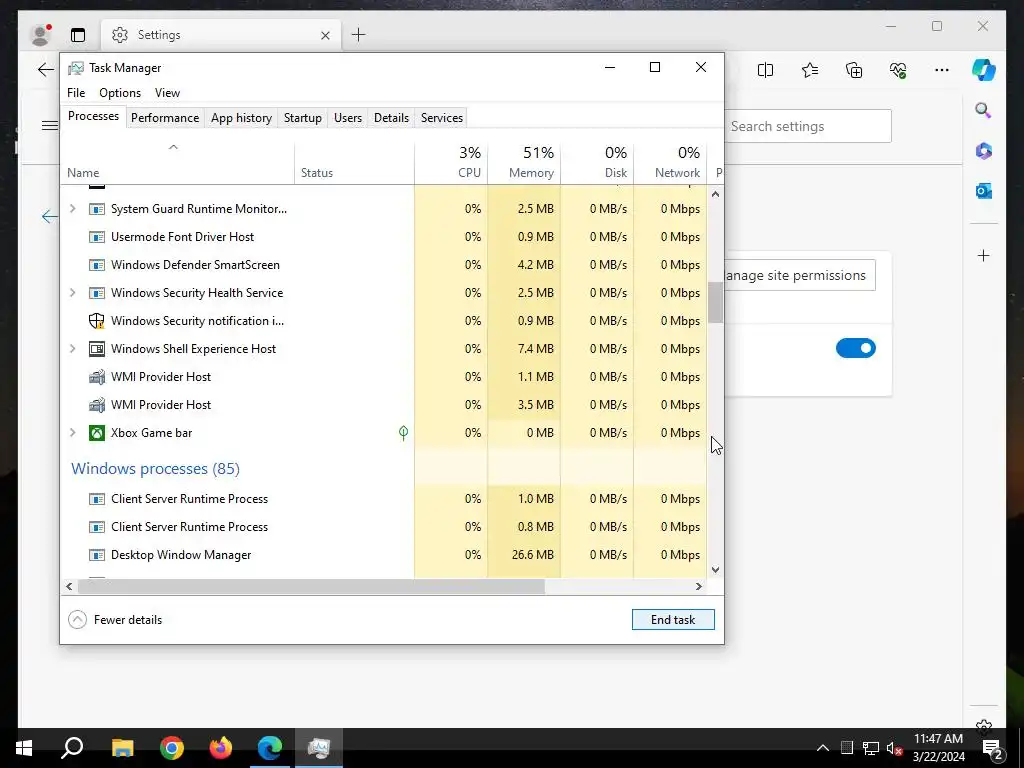Select Usermode Font Driver Host process

pos(383,236)
